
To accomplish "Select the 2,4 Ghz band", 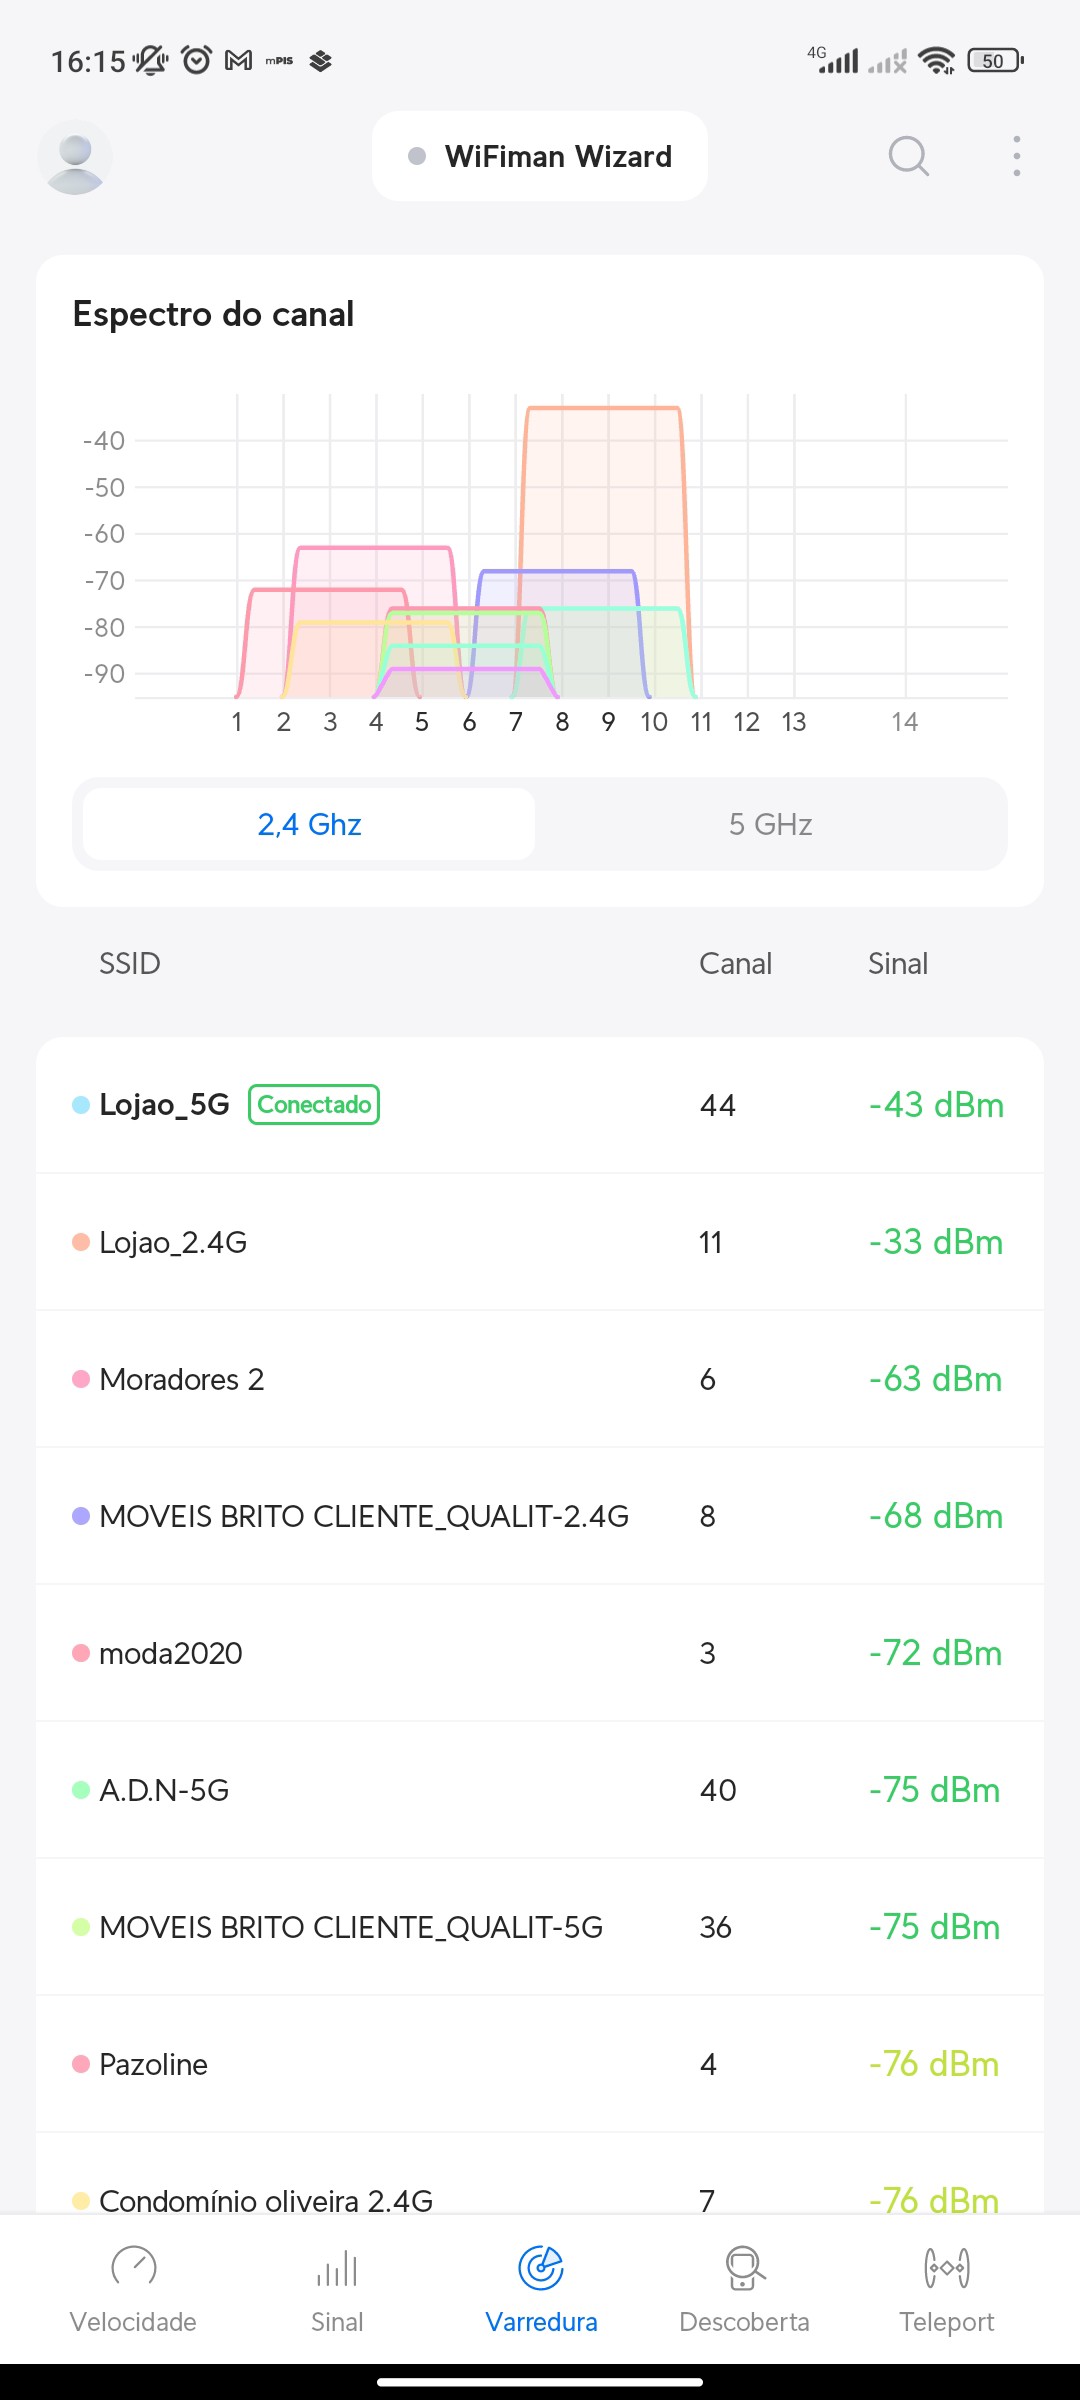I will 309,824.
